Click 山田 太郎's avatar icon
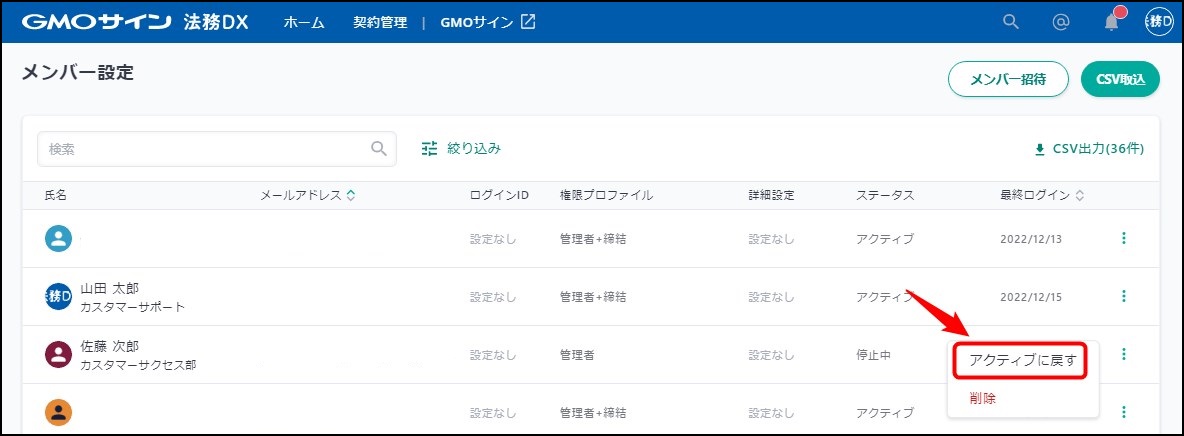Viewport: 1184px width, 436px height. 59,296
